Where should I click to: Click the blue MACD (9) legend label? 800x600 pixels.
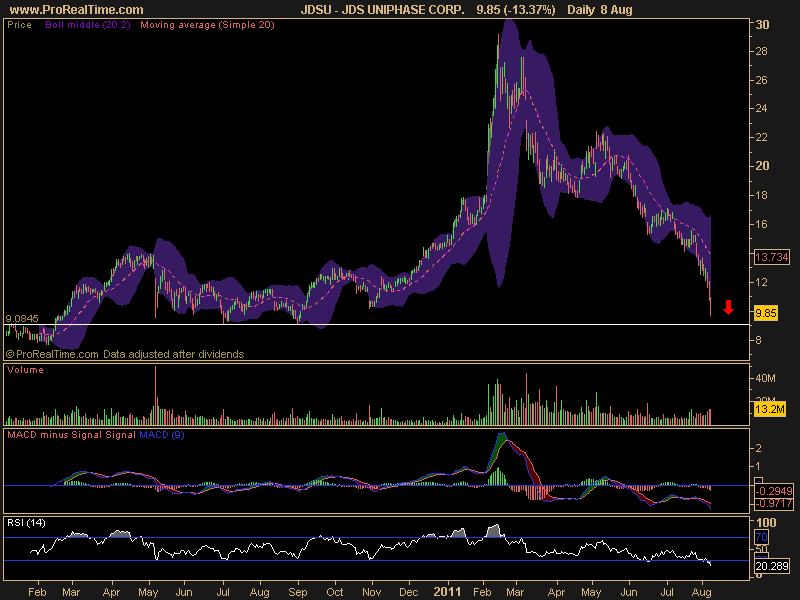coord(162,435)
